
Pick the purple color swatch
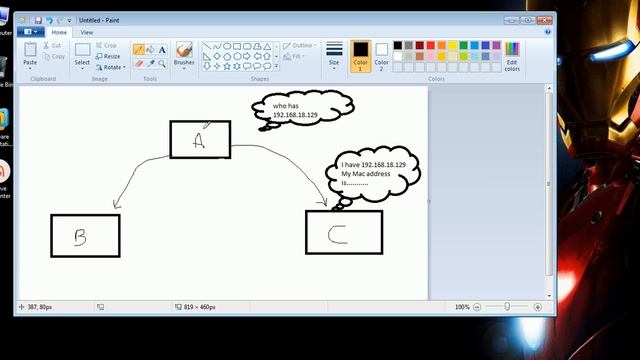[x=496, y=45]
